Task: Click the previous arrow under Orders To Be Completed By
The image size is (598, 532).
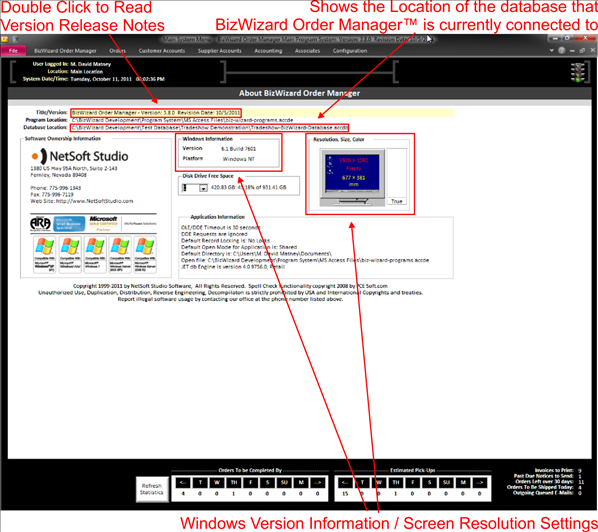Action: (183, 482)
